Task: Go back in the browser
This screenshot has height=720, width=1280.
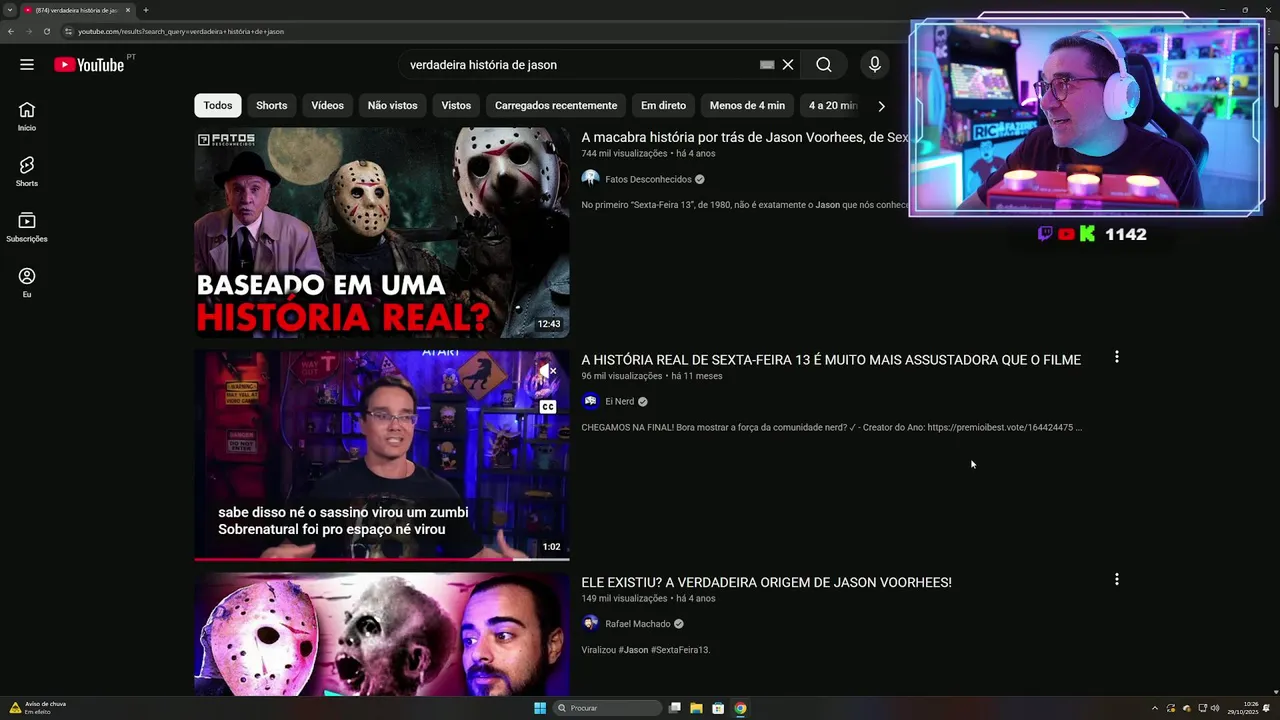Action: click(11, 31)
